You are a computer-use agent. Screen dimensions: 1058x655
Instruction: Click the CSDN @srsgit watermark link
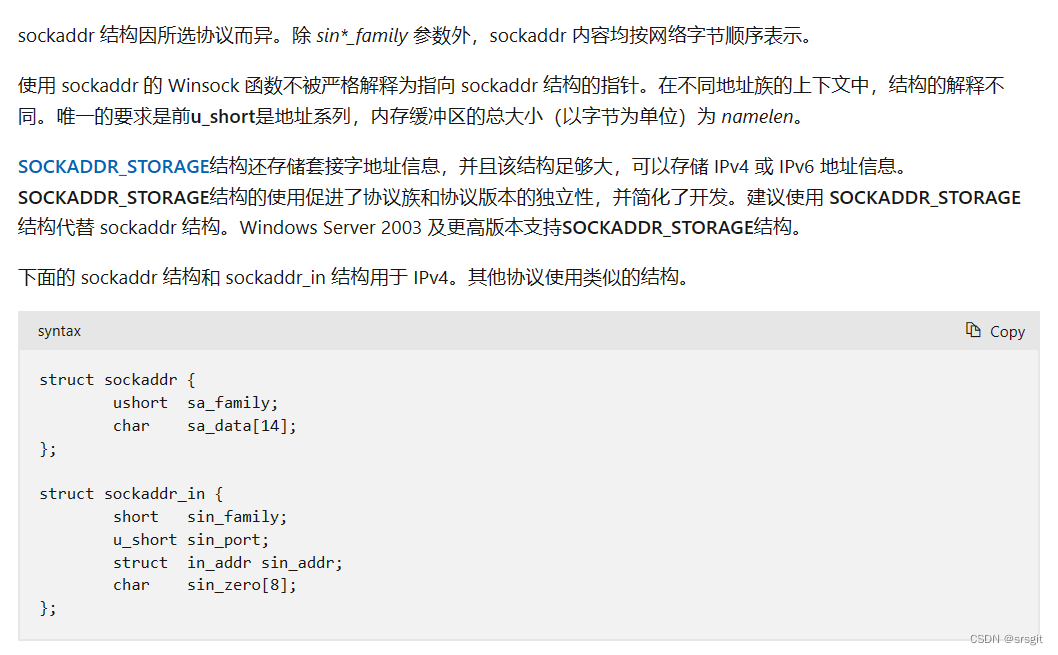click(x=1008, y=637)
